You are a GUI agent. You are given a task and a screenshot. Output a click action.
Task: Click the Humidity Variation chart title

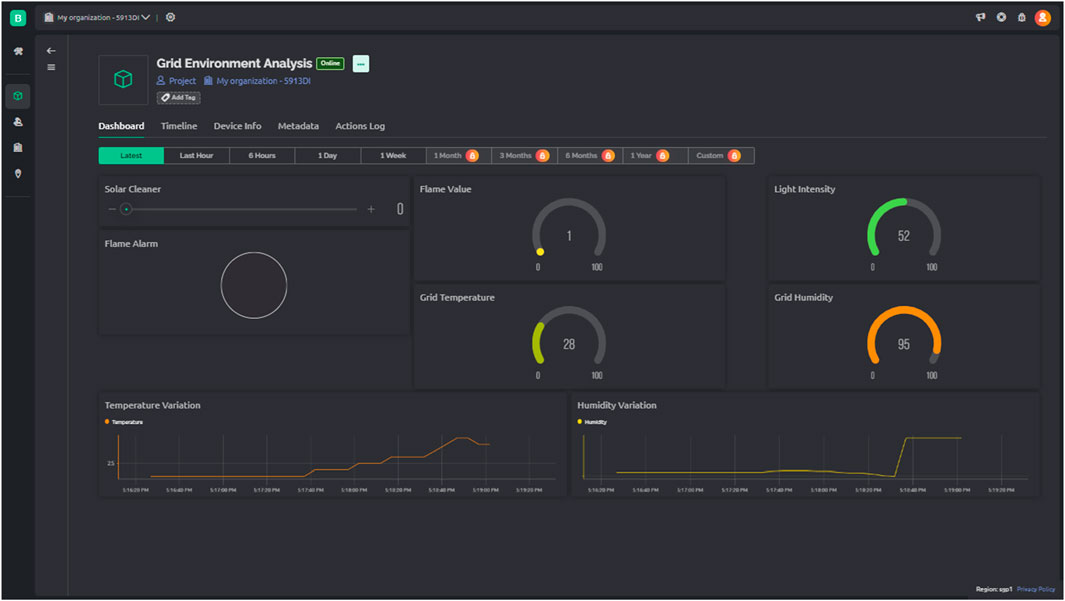tap(617, 405)
